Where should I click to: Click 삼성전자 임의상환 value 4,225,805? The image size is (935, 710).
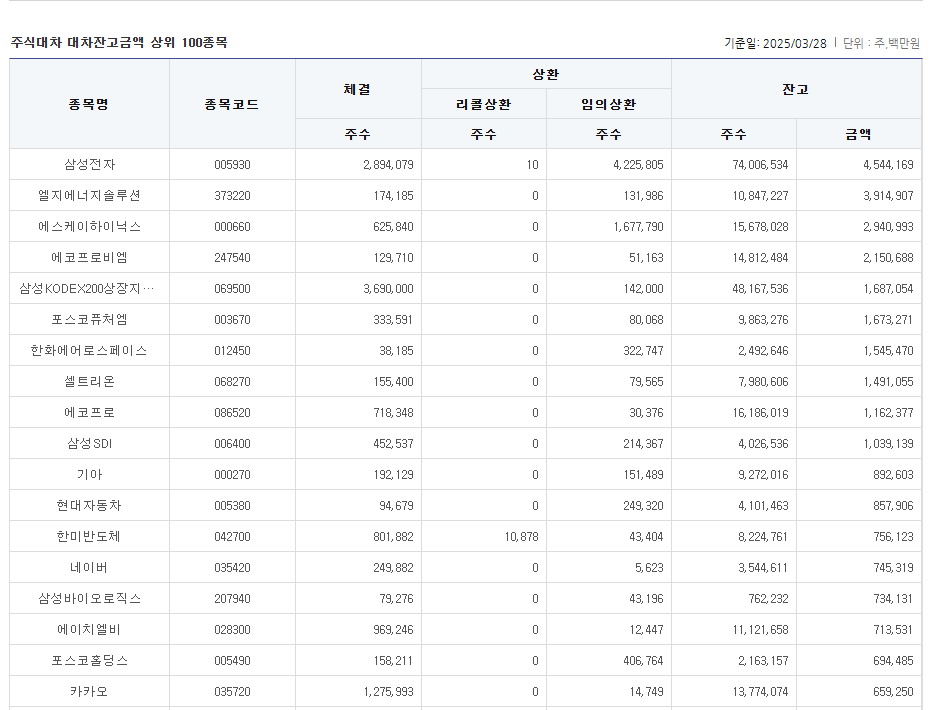click(x=638, y=165)
